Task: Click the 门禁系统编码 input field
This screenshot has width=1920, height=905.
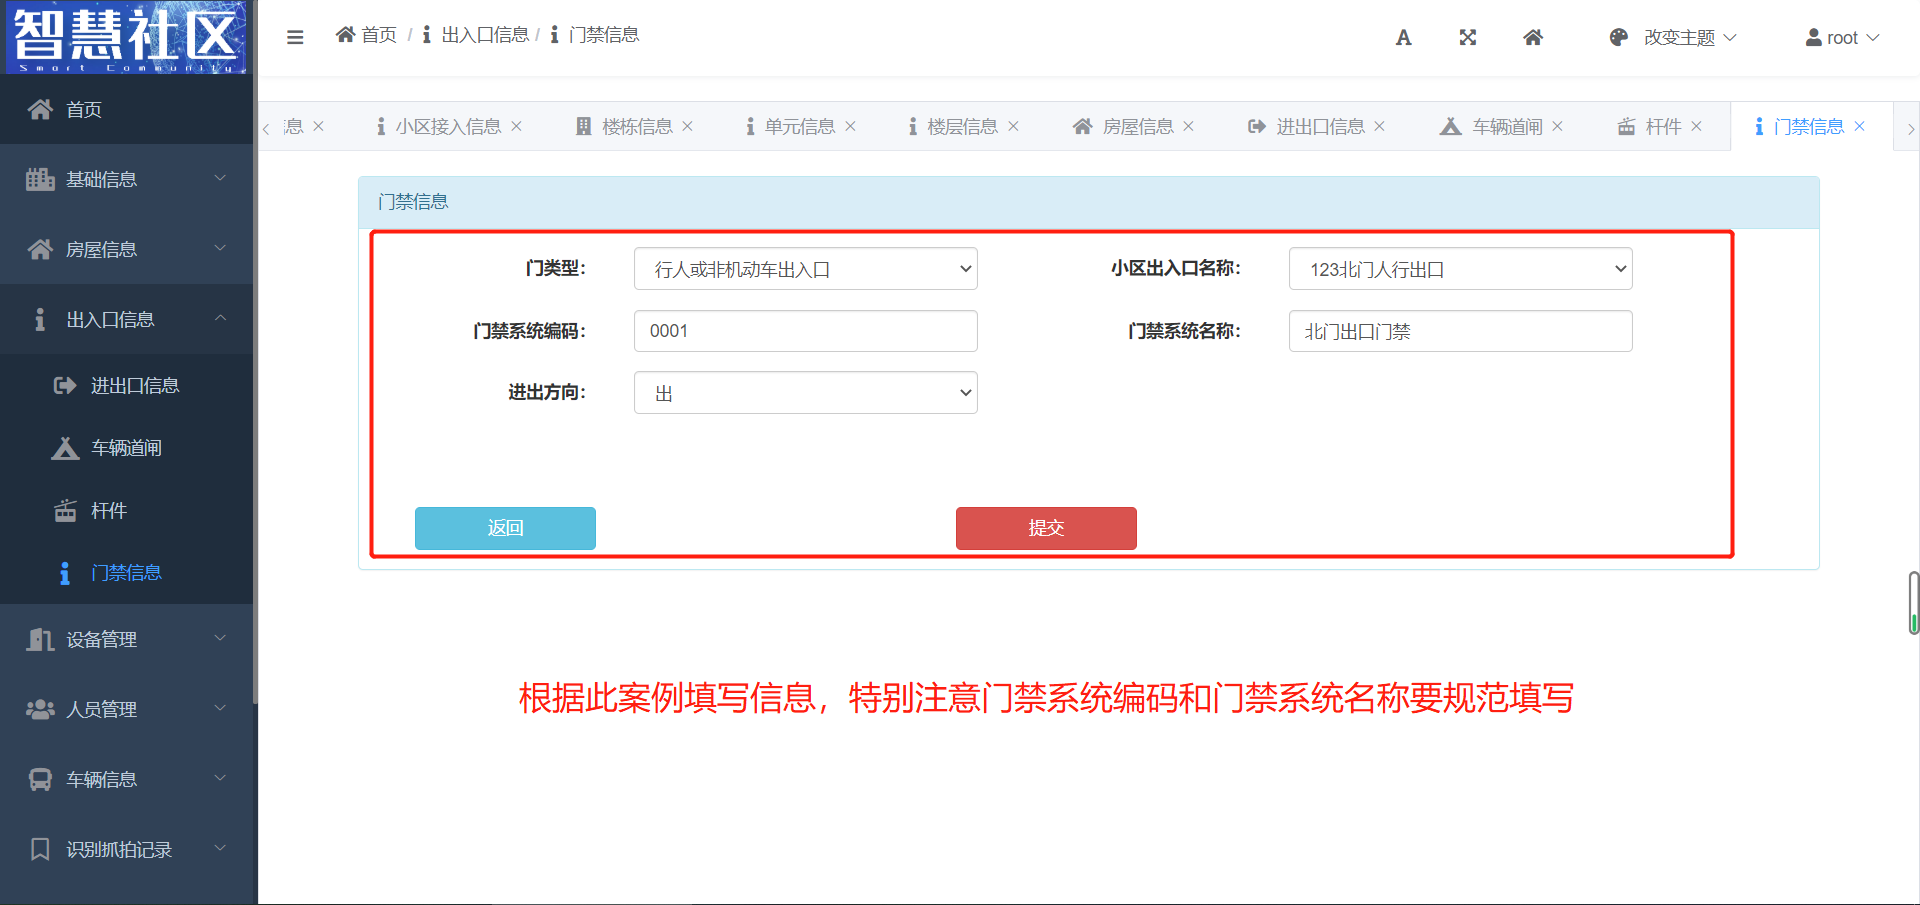Action: coord(805,331)
